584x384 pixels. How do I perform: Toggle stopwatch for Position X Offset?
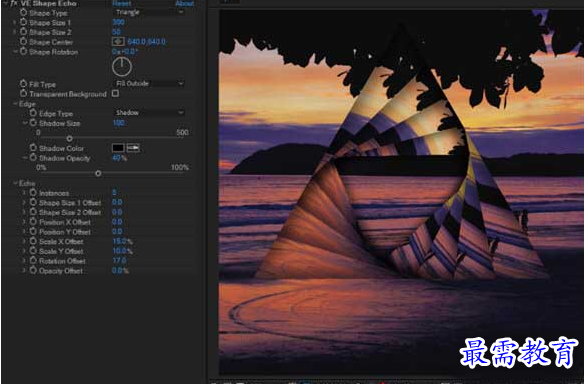[33, 222]
